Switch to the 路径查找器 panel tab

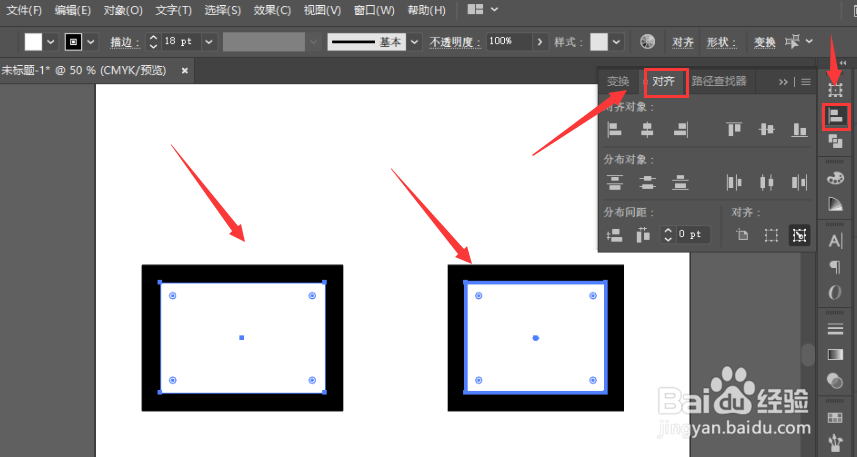point(719,81)
